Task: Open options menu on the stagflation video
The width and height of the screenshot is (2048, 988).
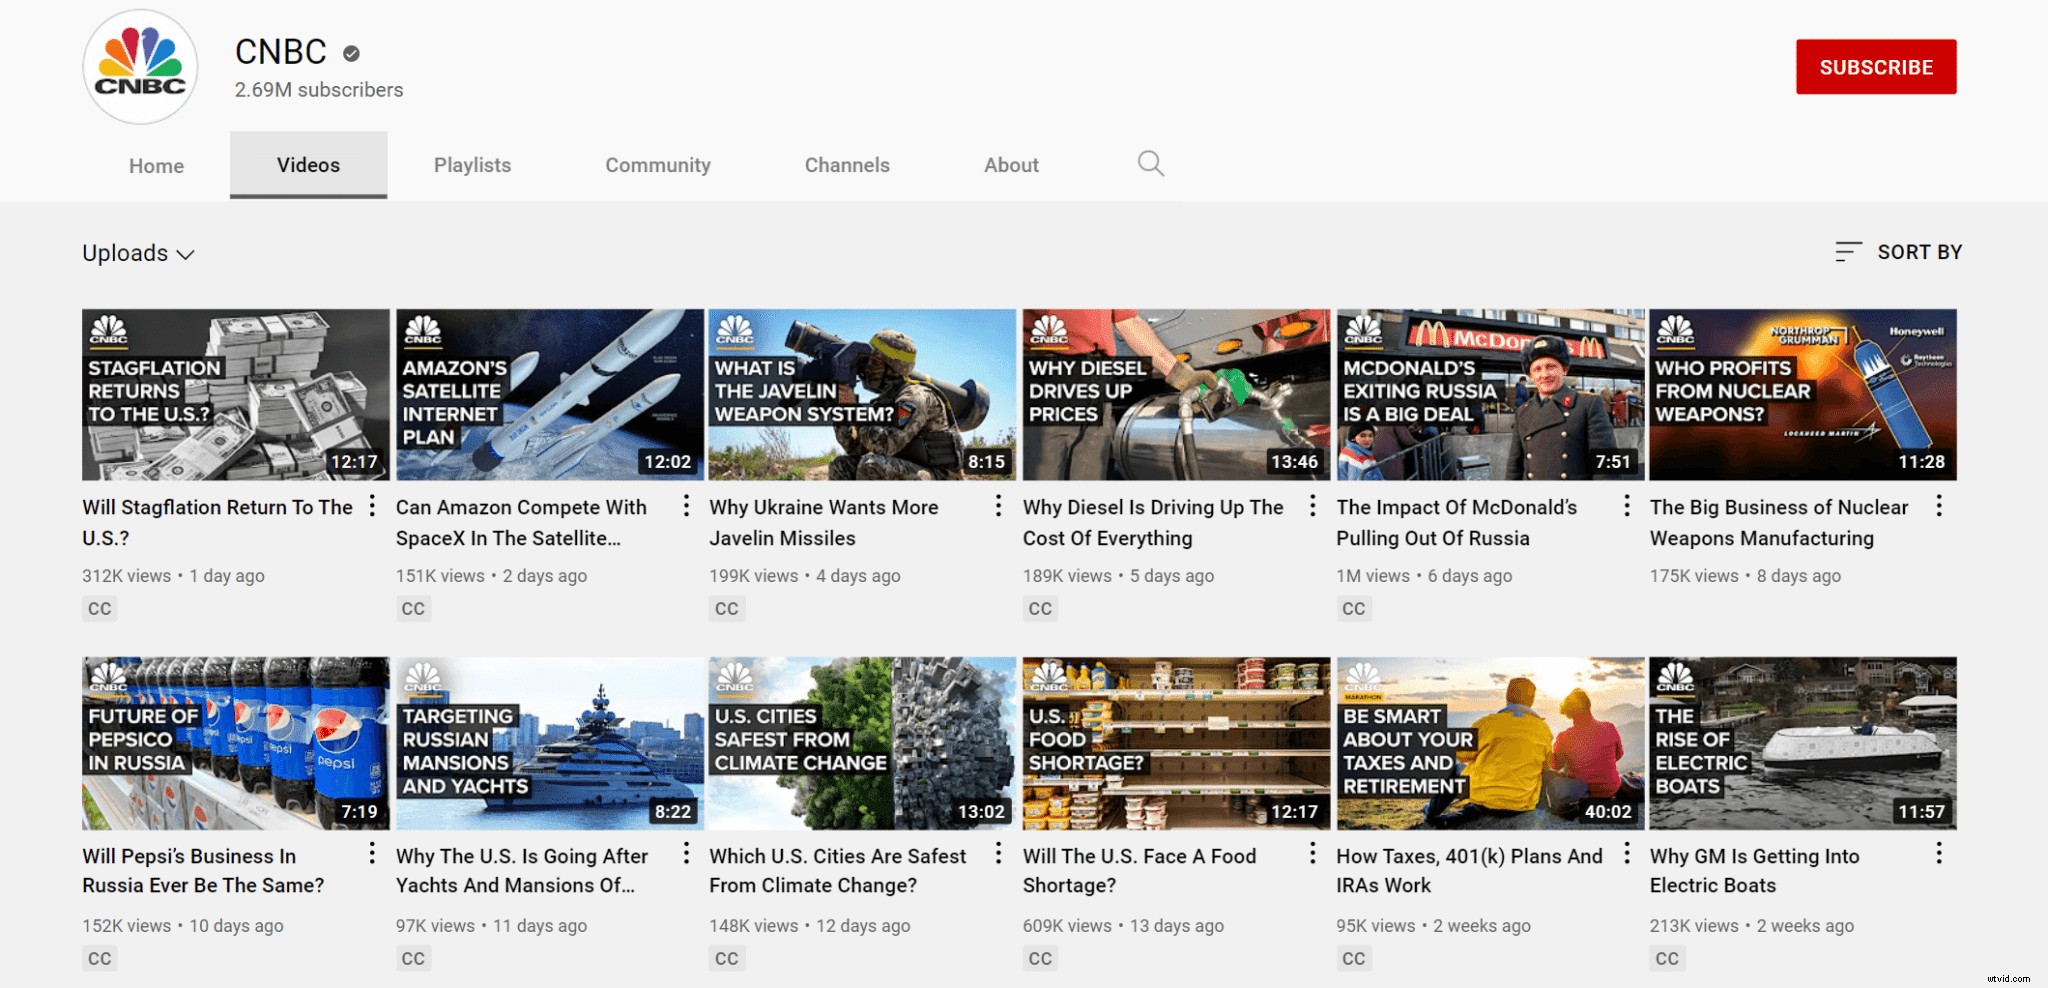Action: coord(370,507)
